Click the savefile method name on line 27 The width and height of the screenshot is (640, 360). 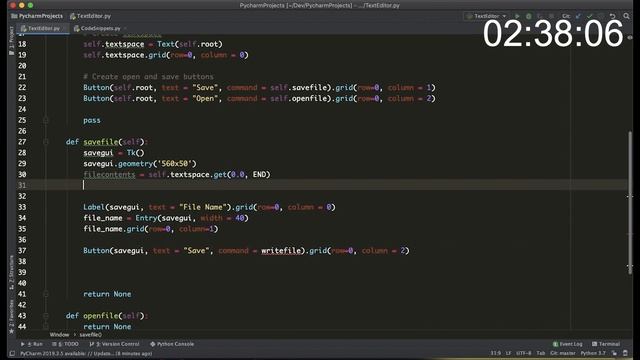pyautogui.click(x=101, y=142)
